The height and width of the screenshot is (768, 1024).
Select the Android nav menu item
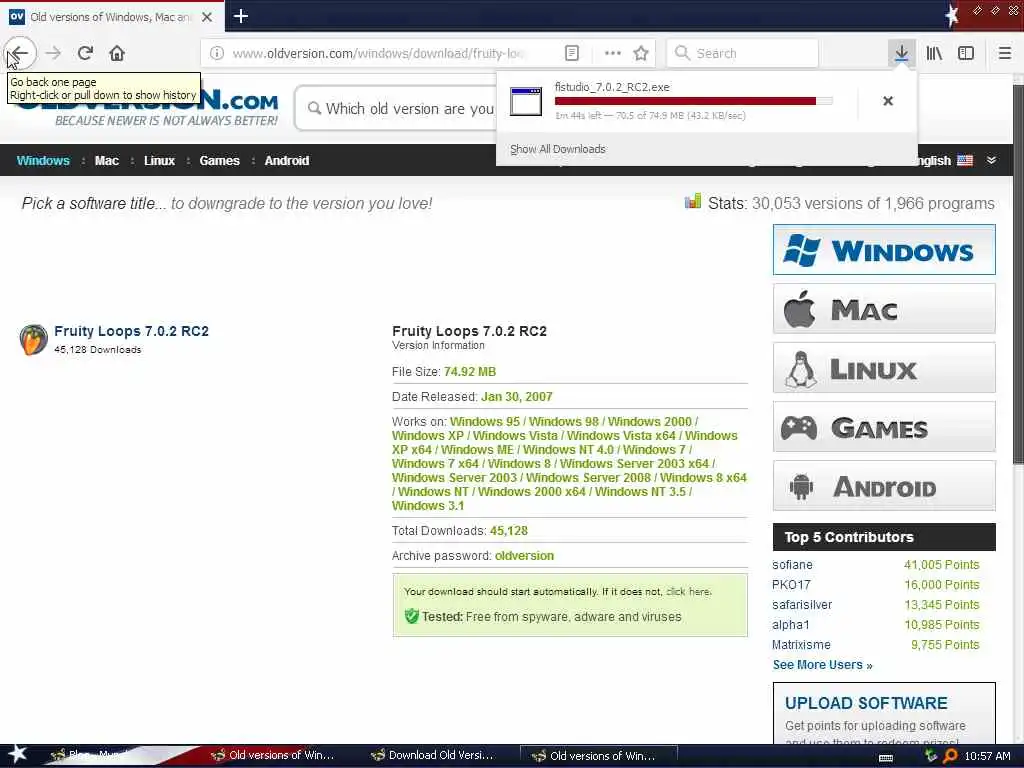[x=287, y=161]
